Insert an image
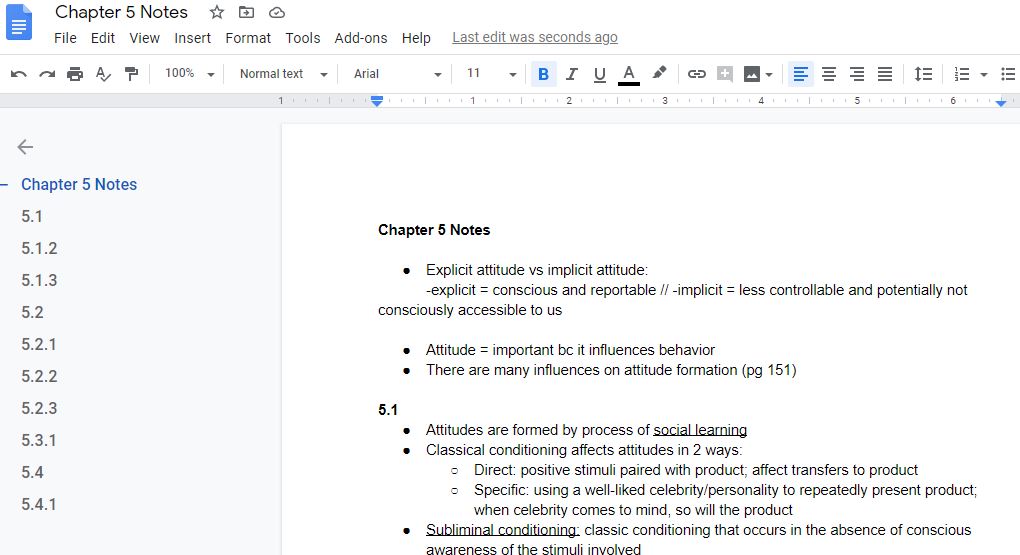This screenshot has width=1020, height=555. coord(751,74)
